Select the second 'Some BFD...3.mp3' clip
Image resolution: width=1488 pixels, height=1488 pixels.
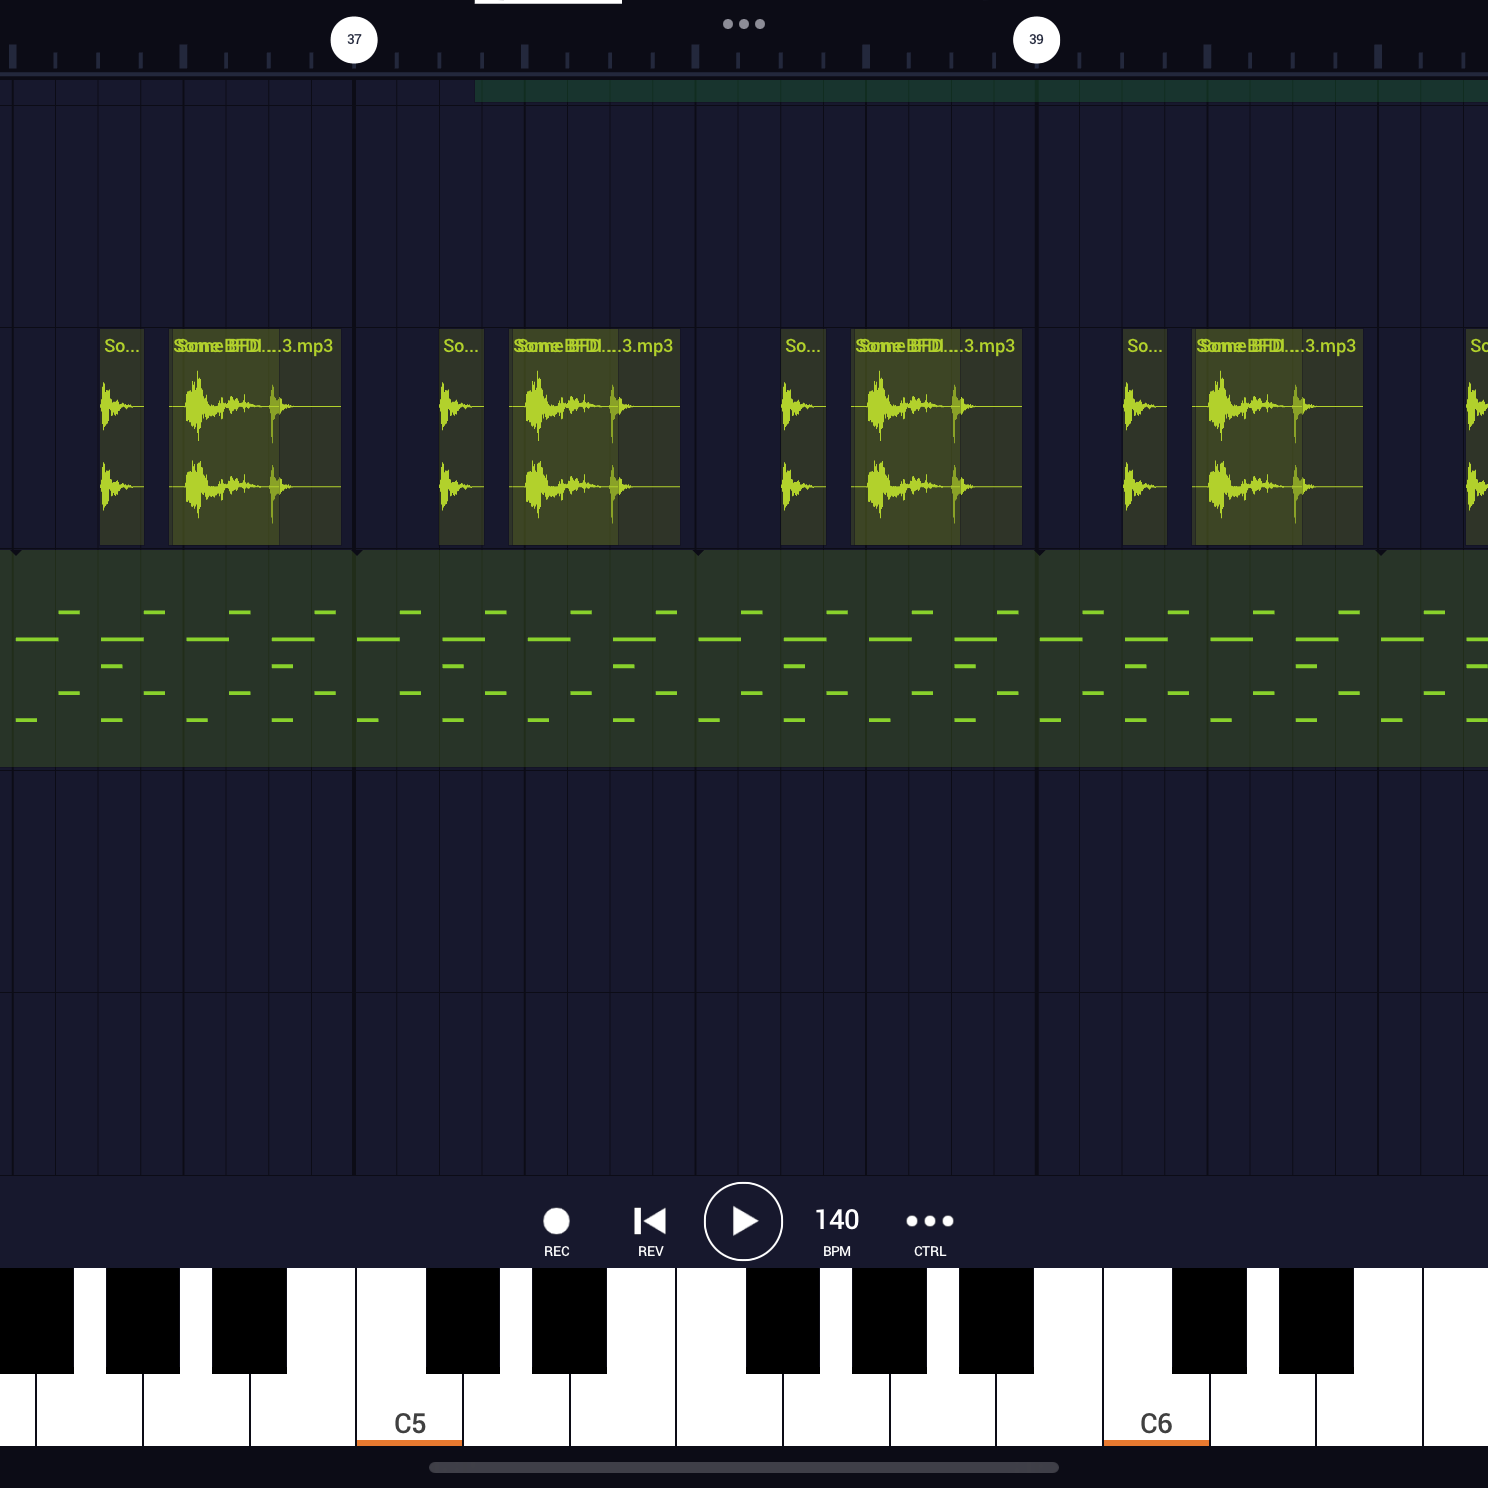tap(595, 437)
